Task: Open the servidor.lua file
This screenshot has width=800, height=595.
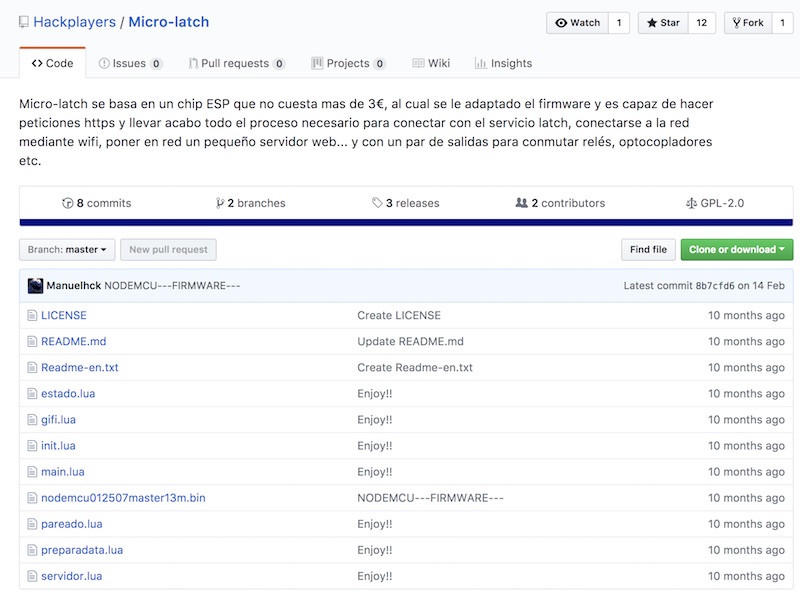Action: (71, 576)
